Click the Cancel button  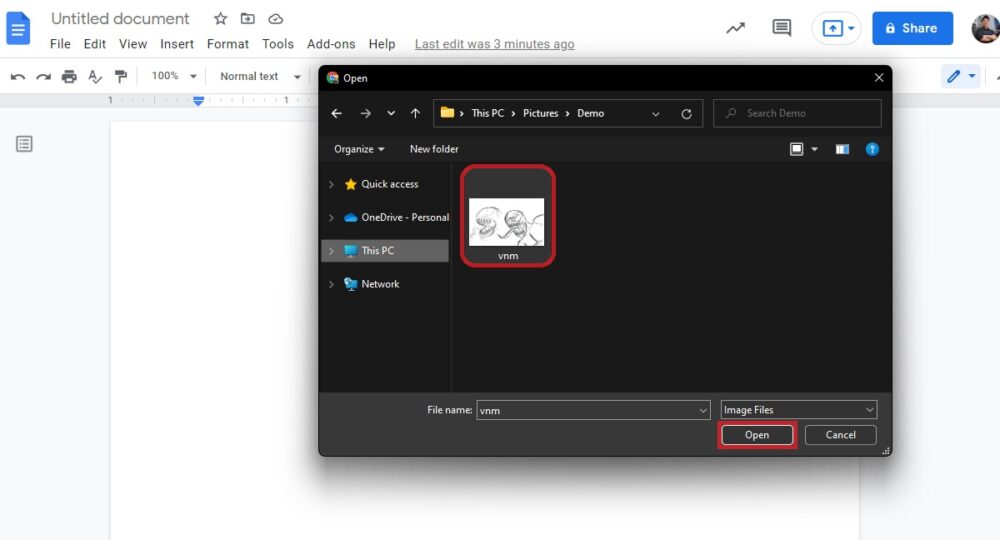pyautogui.click(x=841, y=435)
